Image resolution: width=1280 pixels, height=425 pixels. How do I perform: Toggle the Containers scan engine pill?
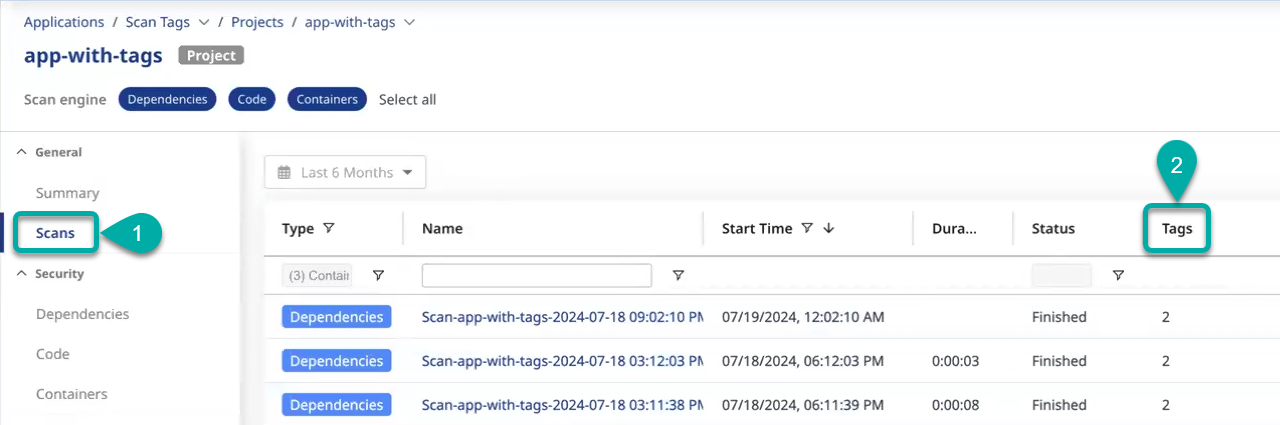(327, 99)
